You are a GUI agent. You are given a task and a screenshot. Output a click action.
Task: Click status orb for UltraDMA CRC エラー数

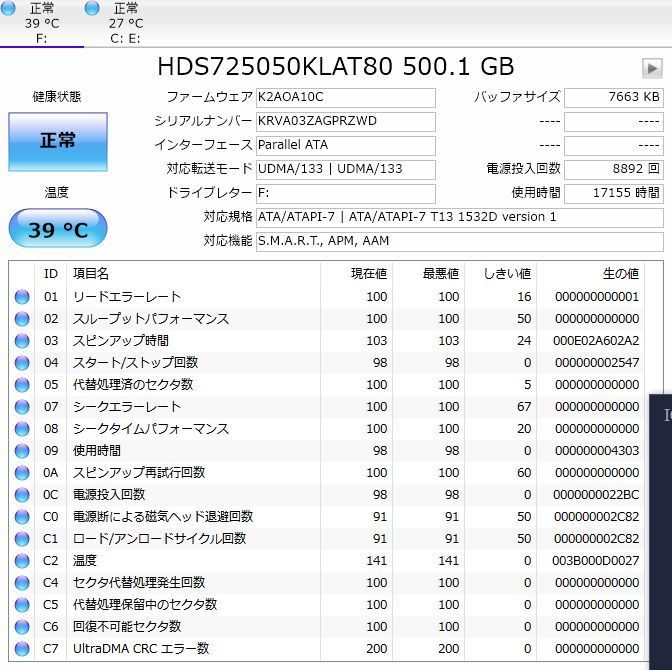pos(22,649)
